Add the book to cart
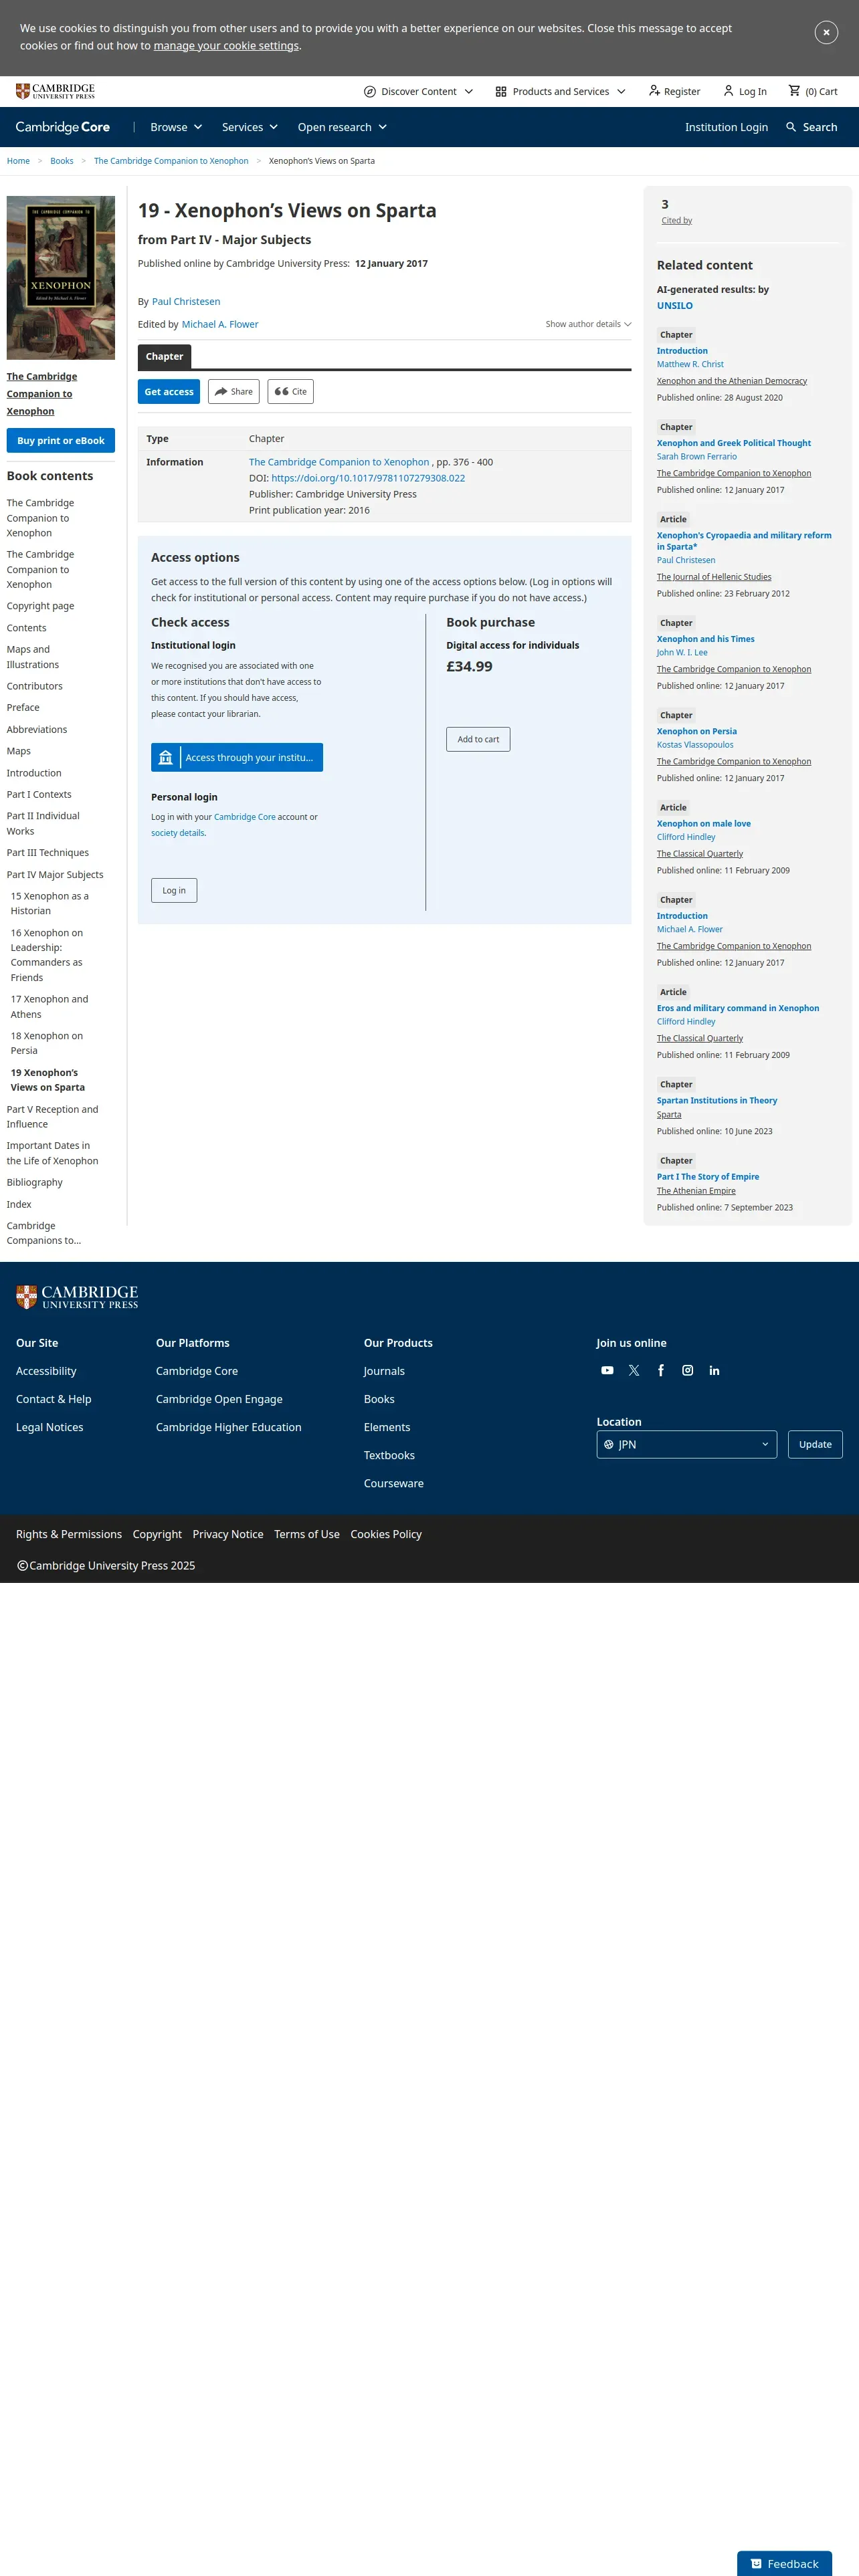 tap(478, 739)
